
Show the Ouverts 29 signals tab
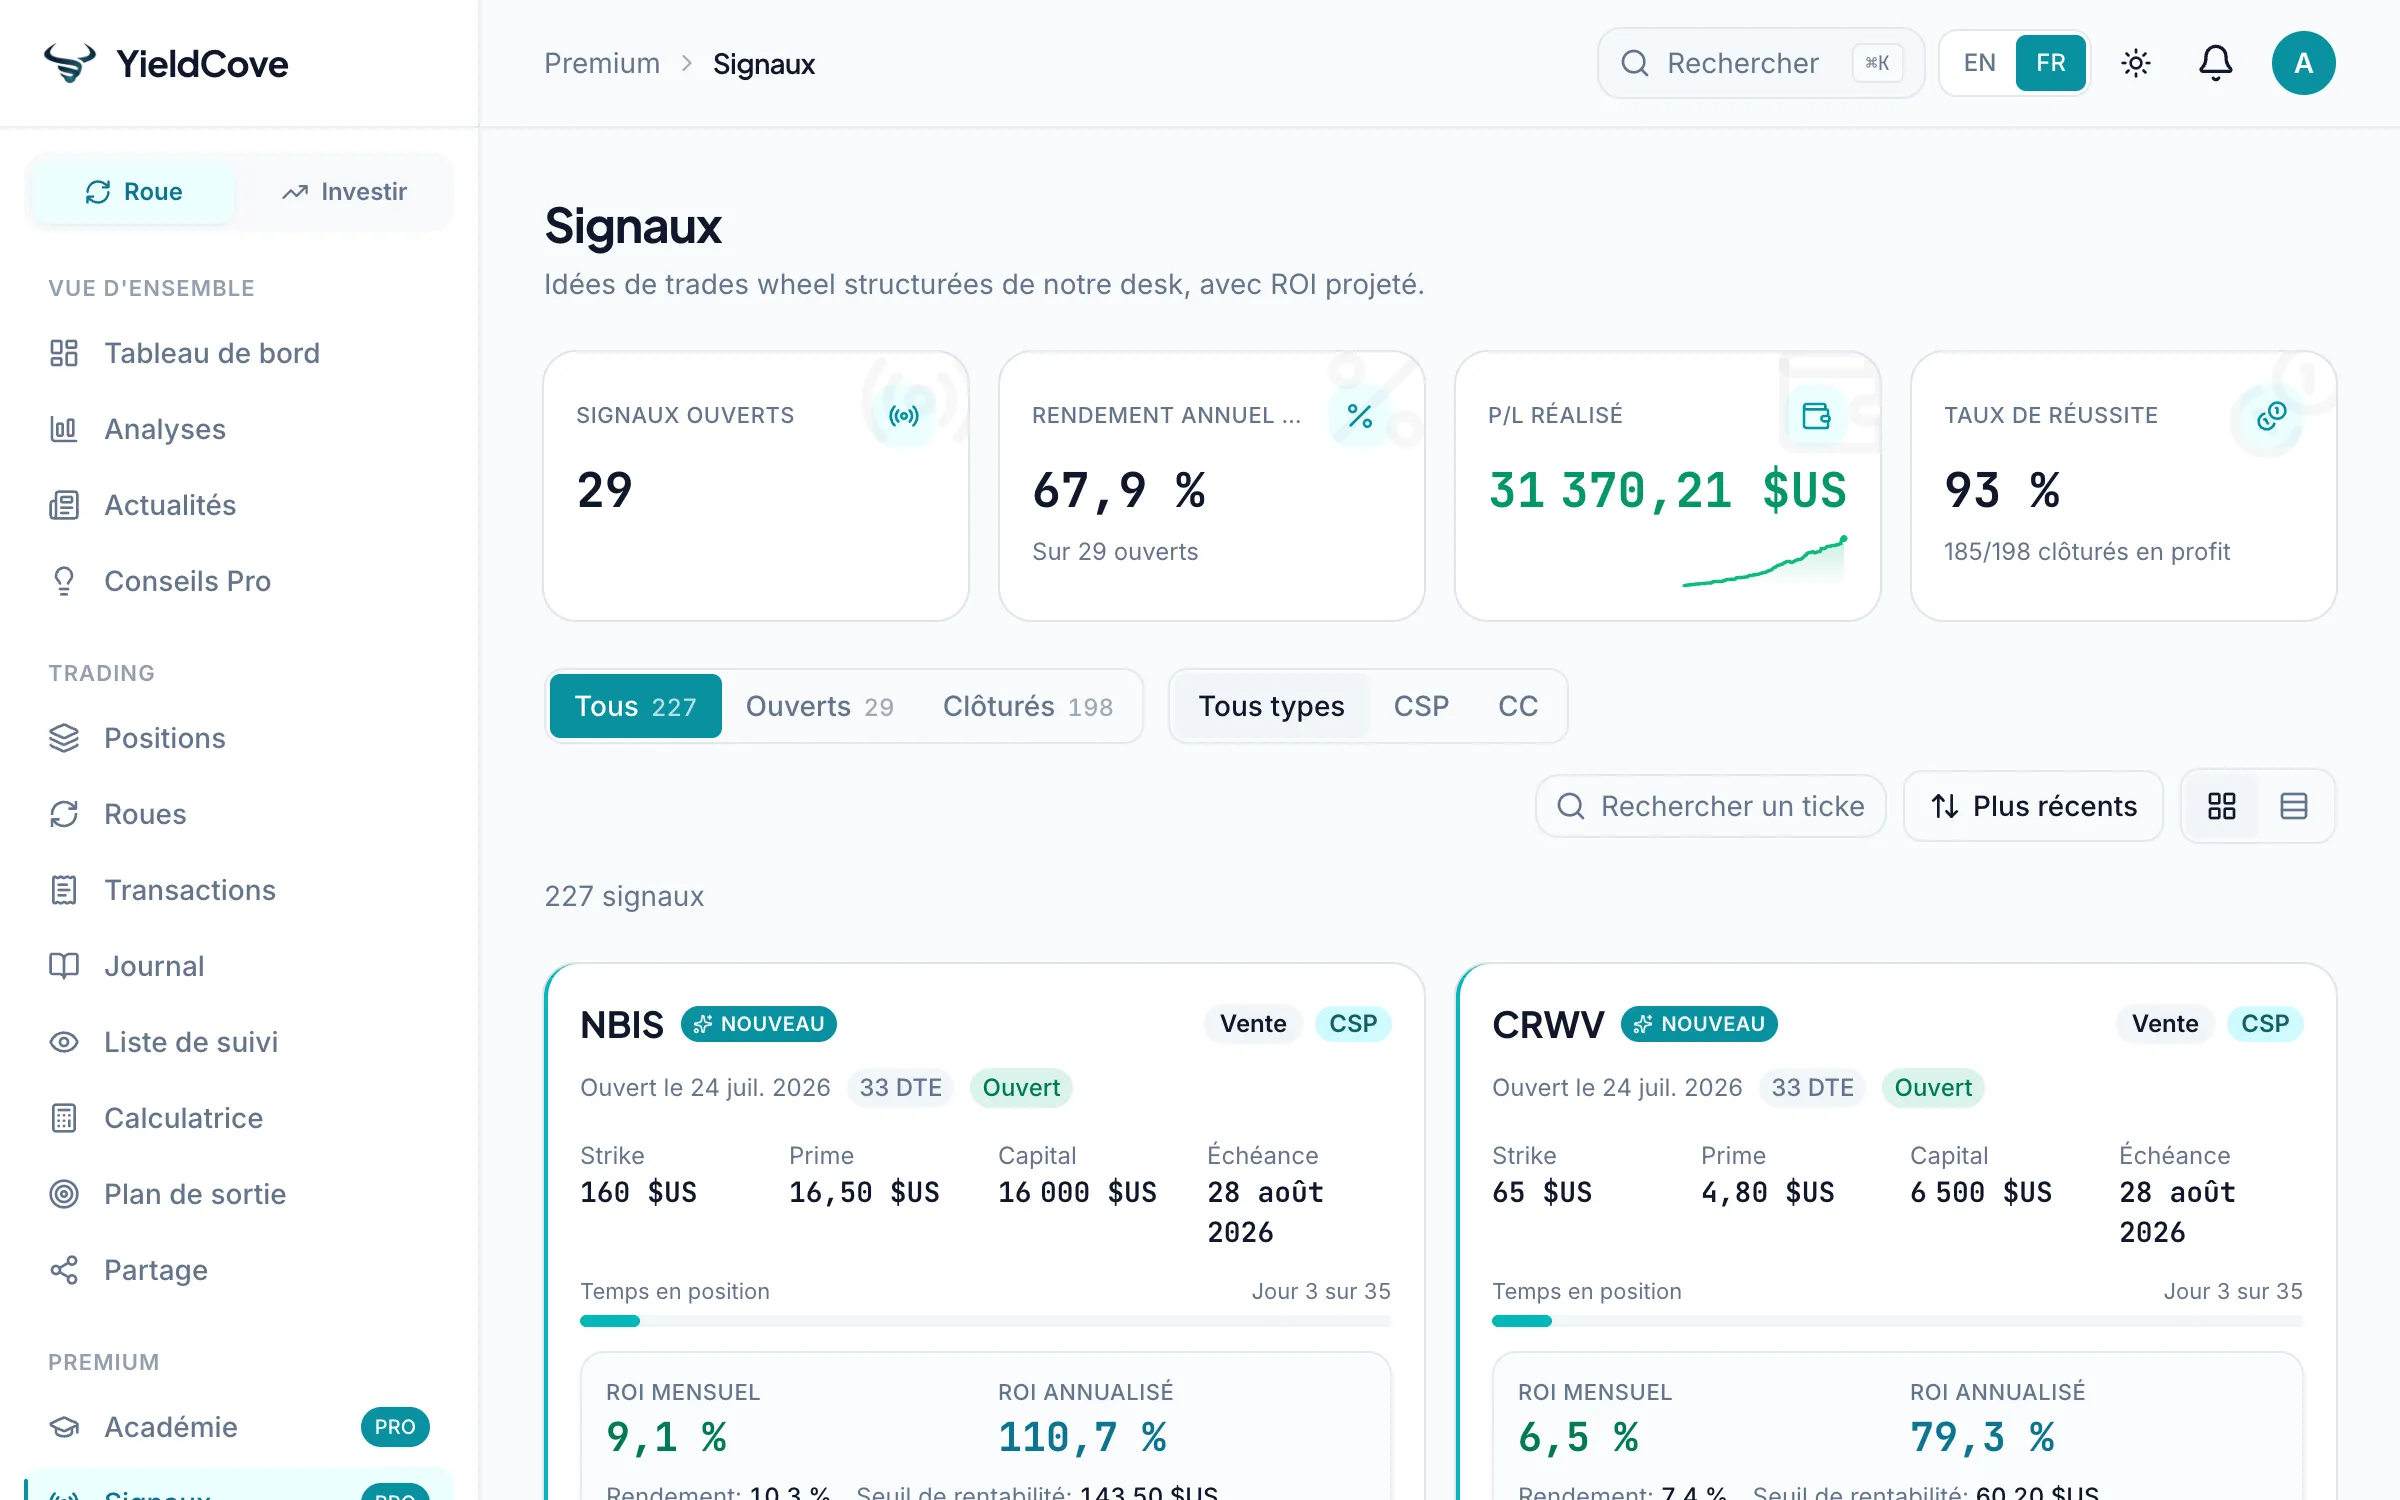point(820,706)
